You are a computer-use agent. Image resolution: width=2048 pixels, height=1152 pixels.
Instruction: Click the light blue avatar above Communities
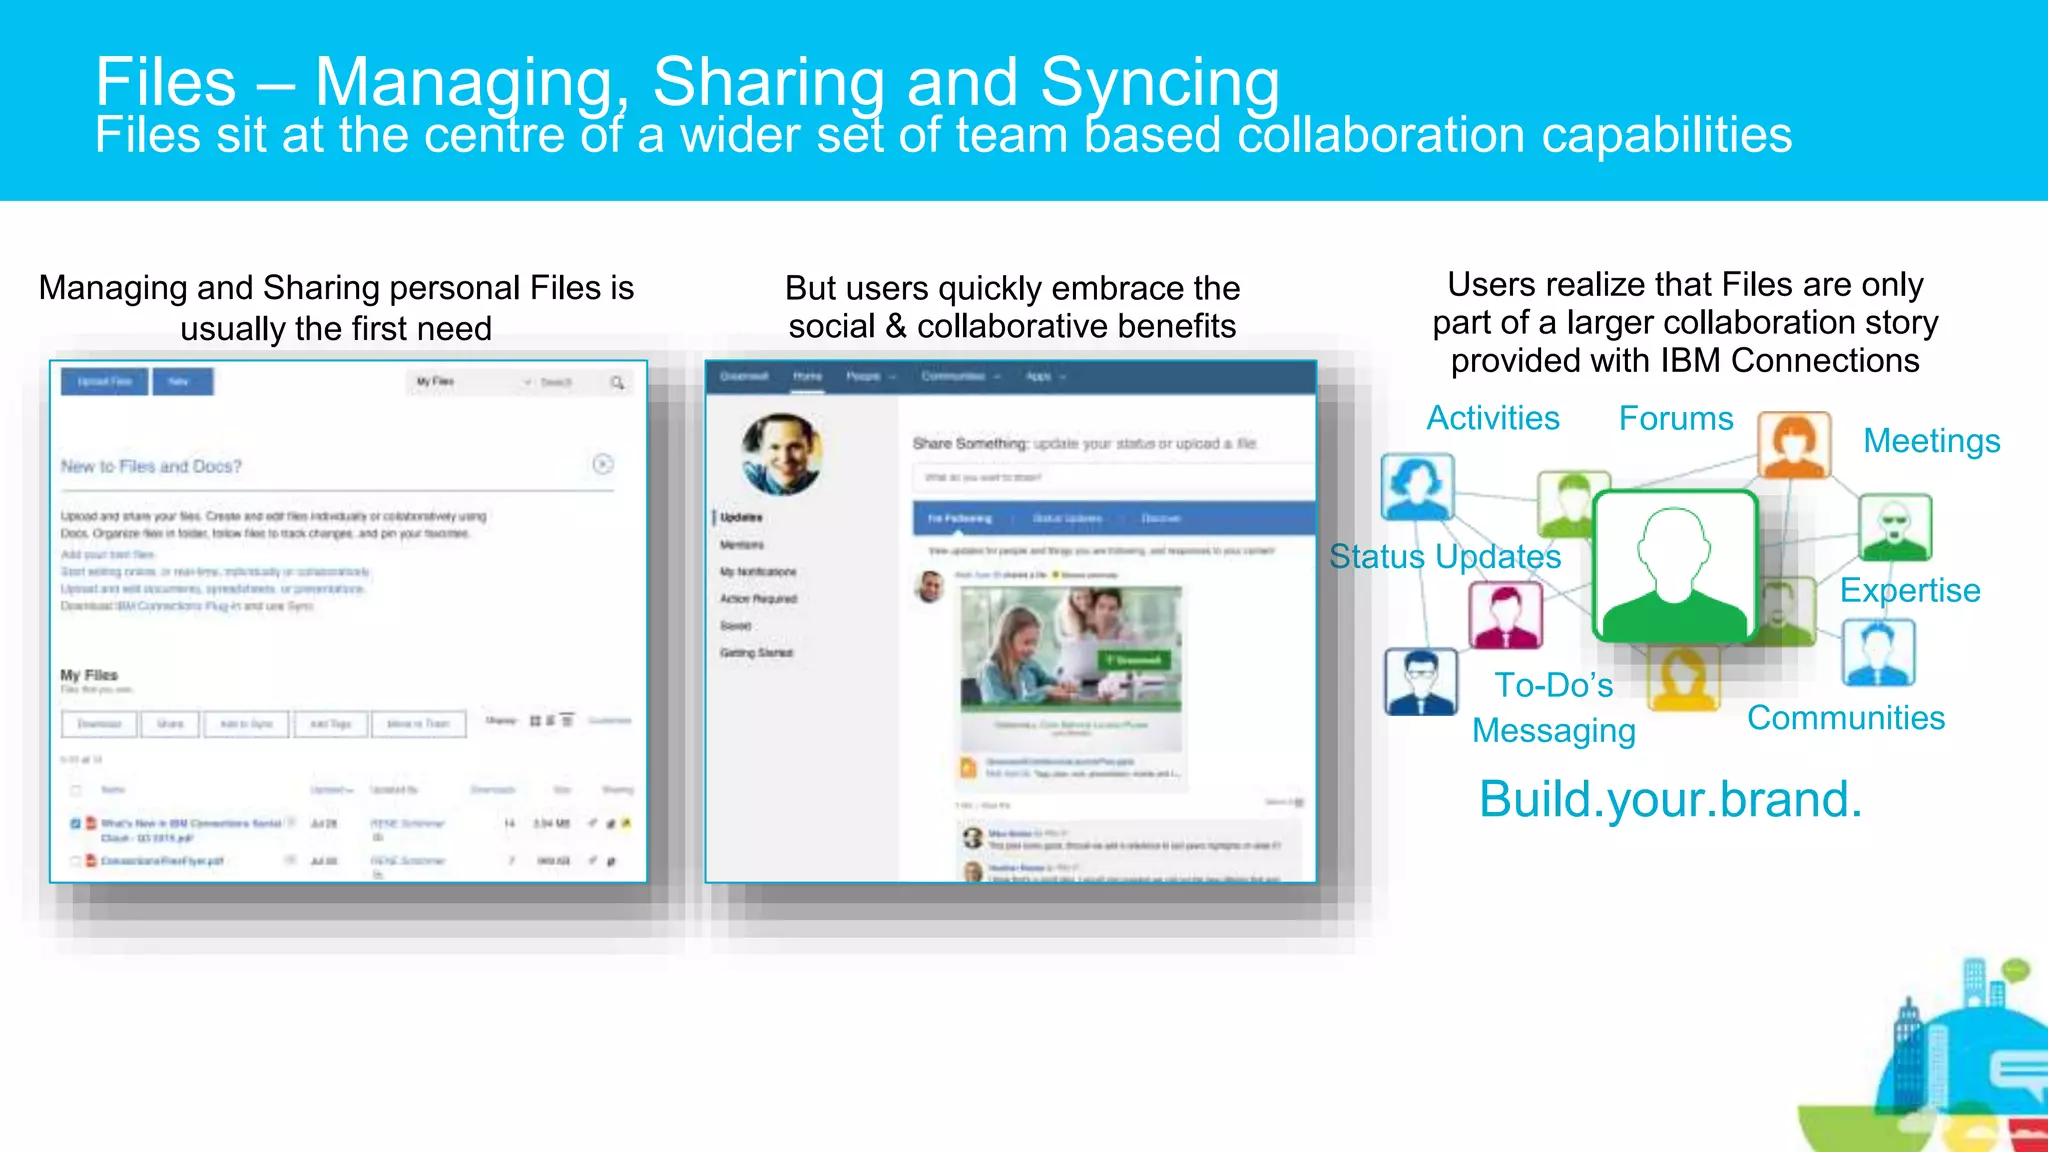(x=1879, y=652)
